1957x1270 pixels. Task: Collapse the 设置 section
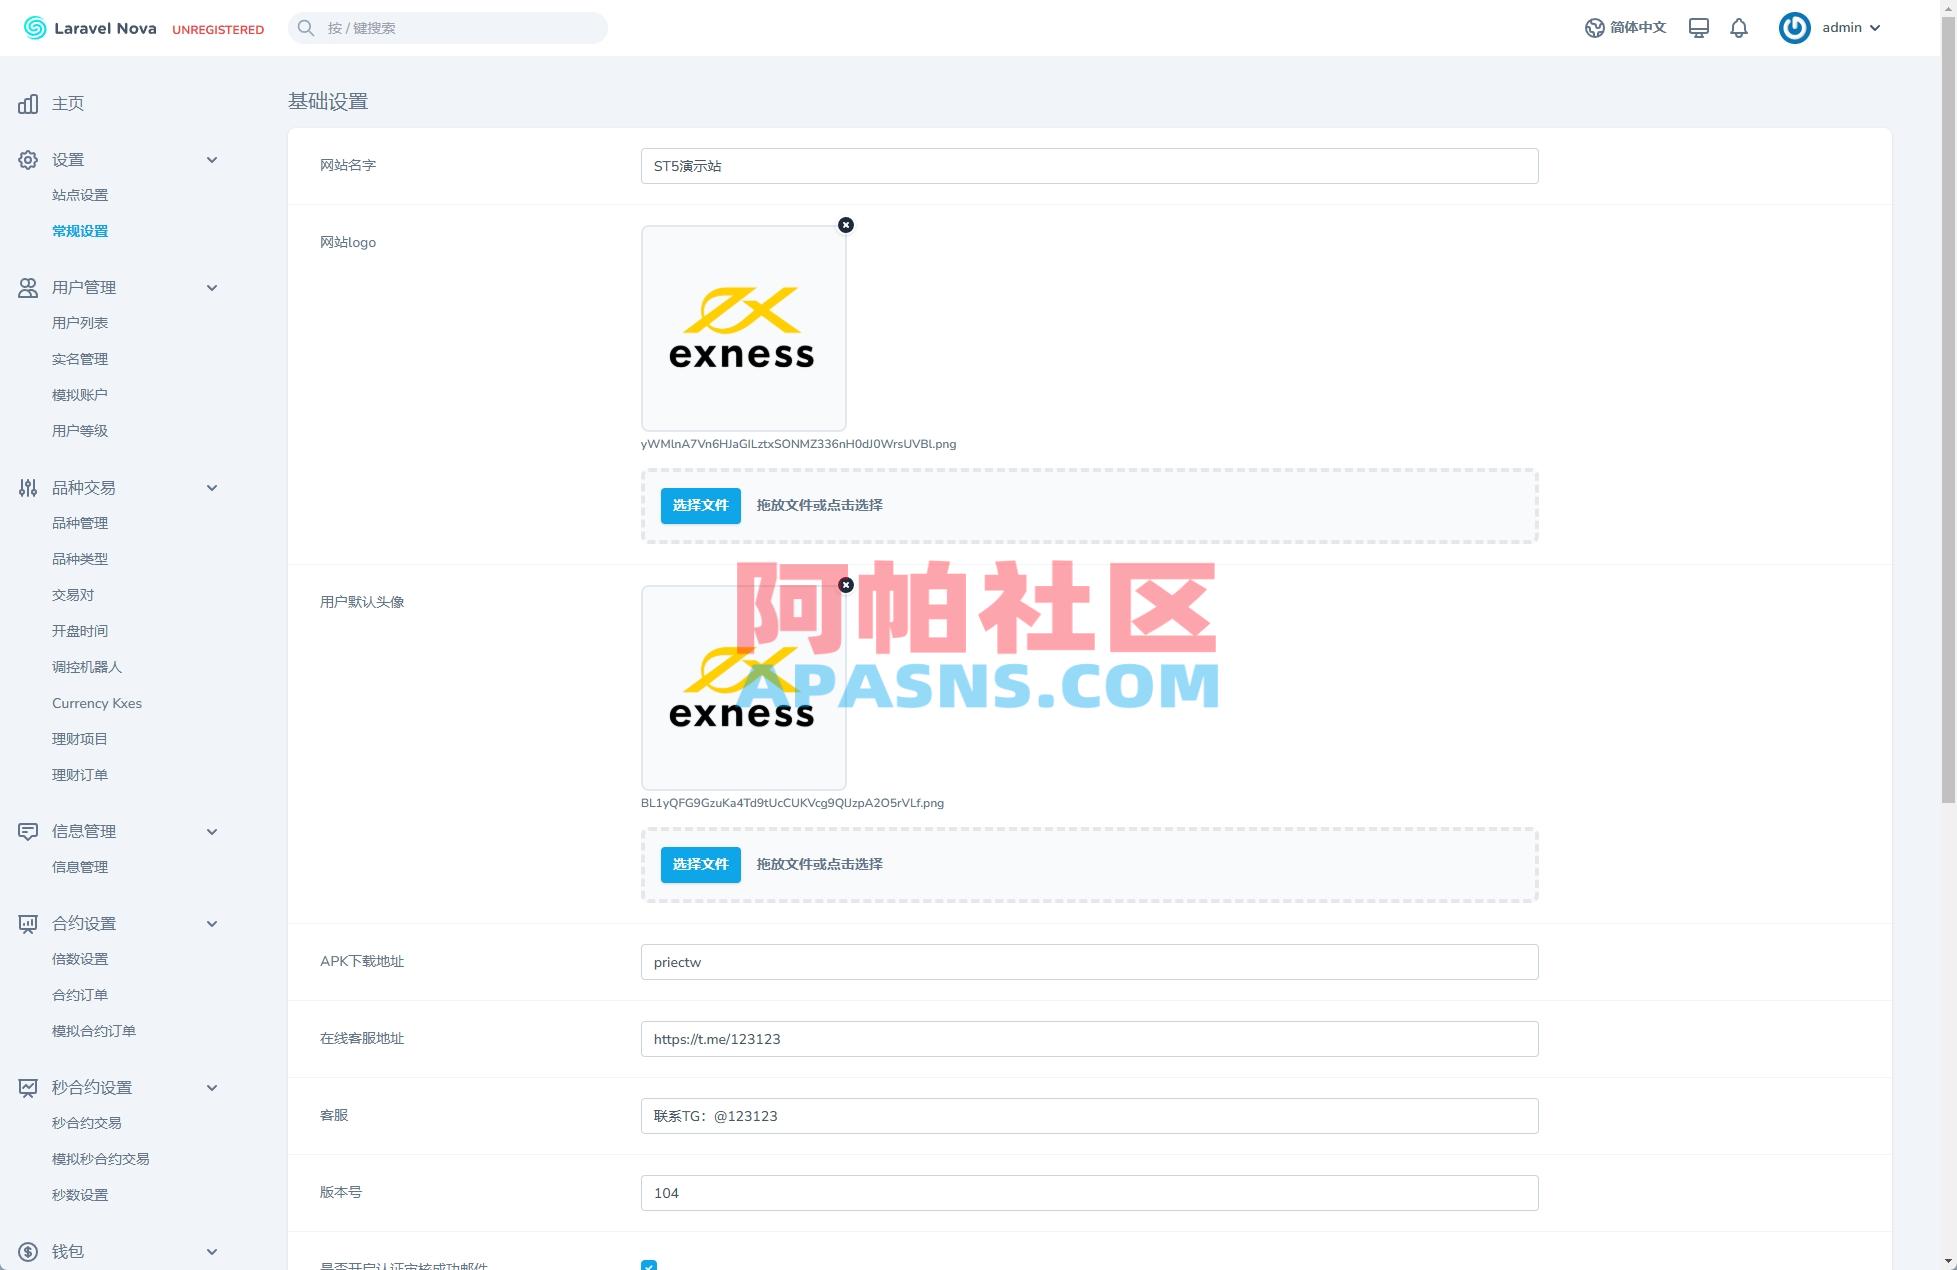pos(211,159)
